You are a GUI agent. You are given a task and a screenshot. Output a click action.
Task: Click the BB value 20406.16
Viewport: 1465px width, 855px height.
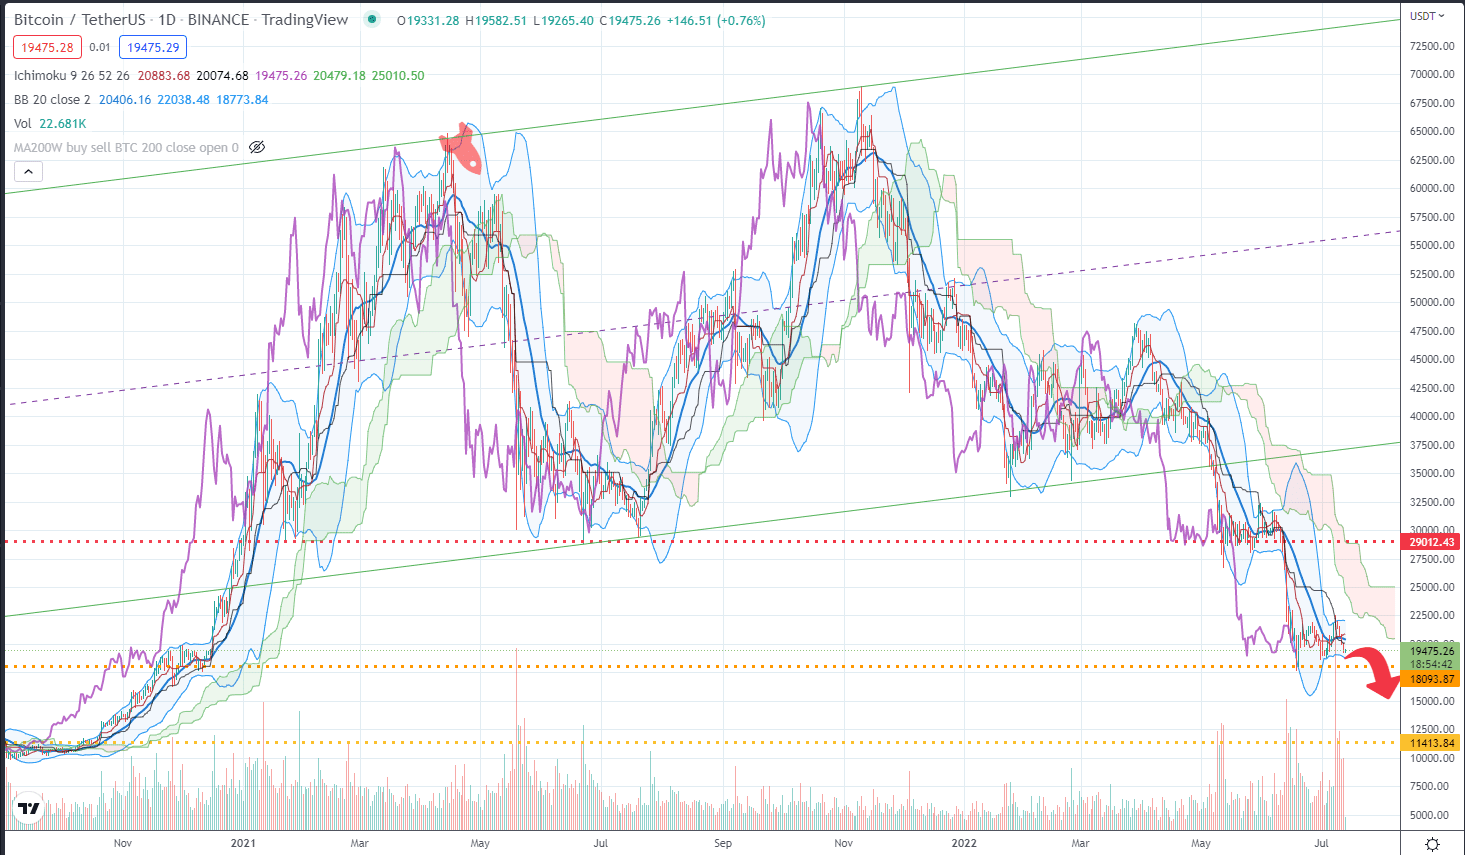(x=125, y=99)
